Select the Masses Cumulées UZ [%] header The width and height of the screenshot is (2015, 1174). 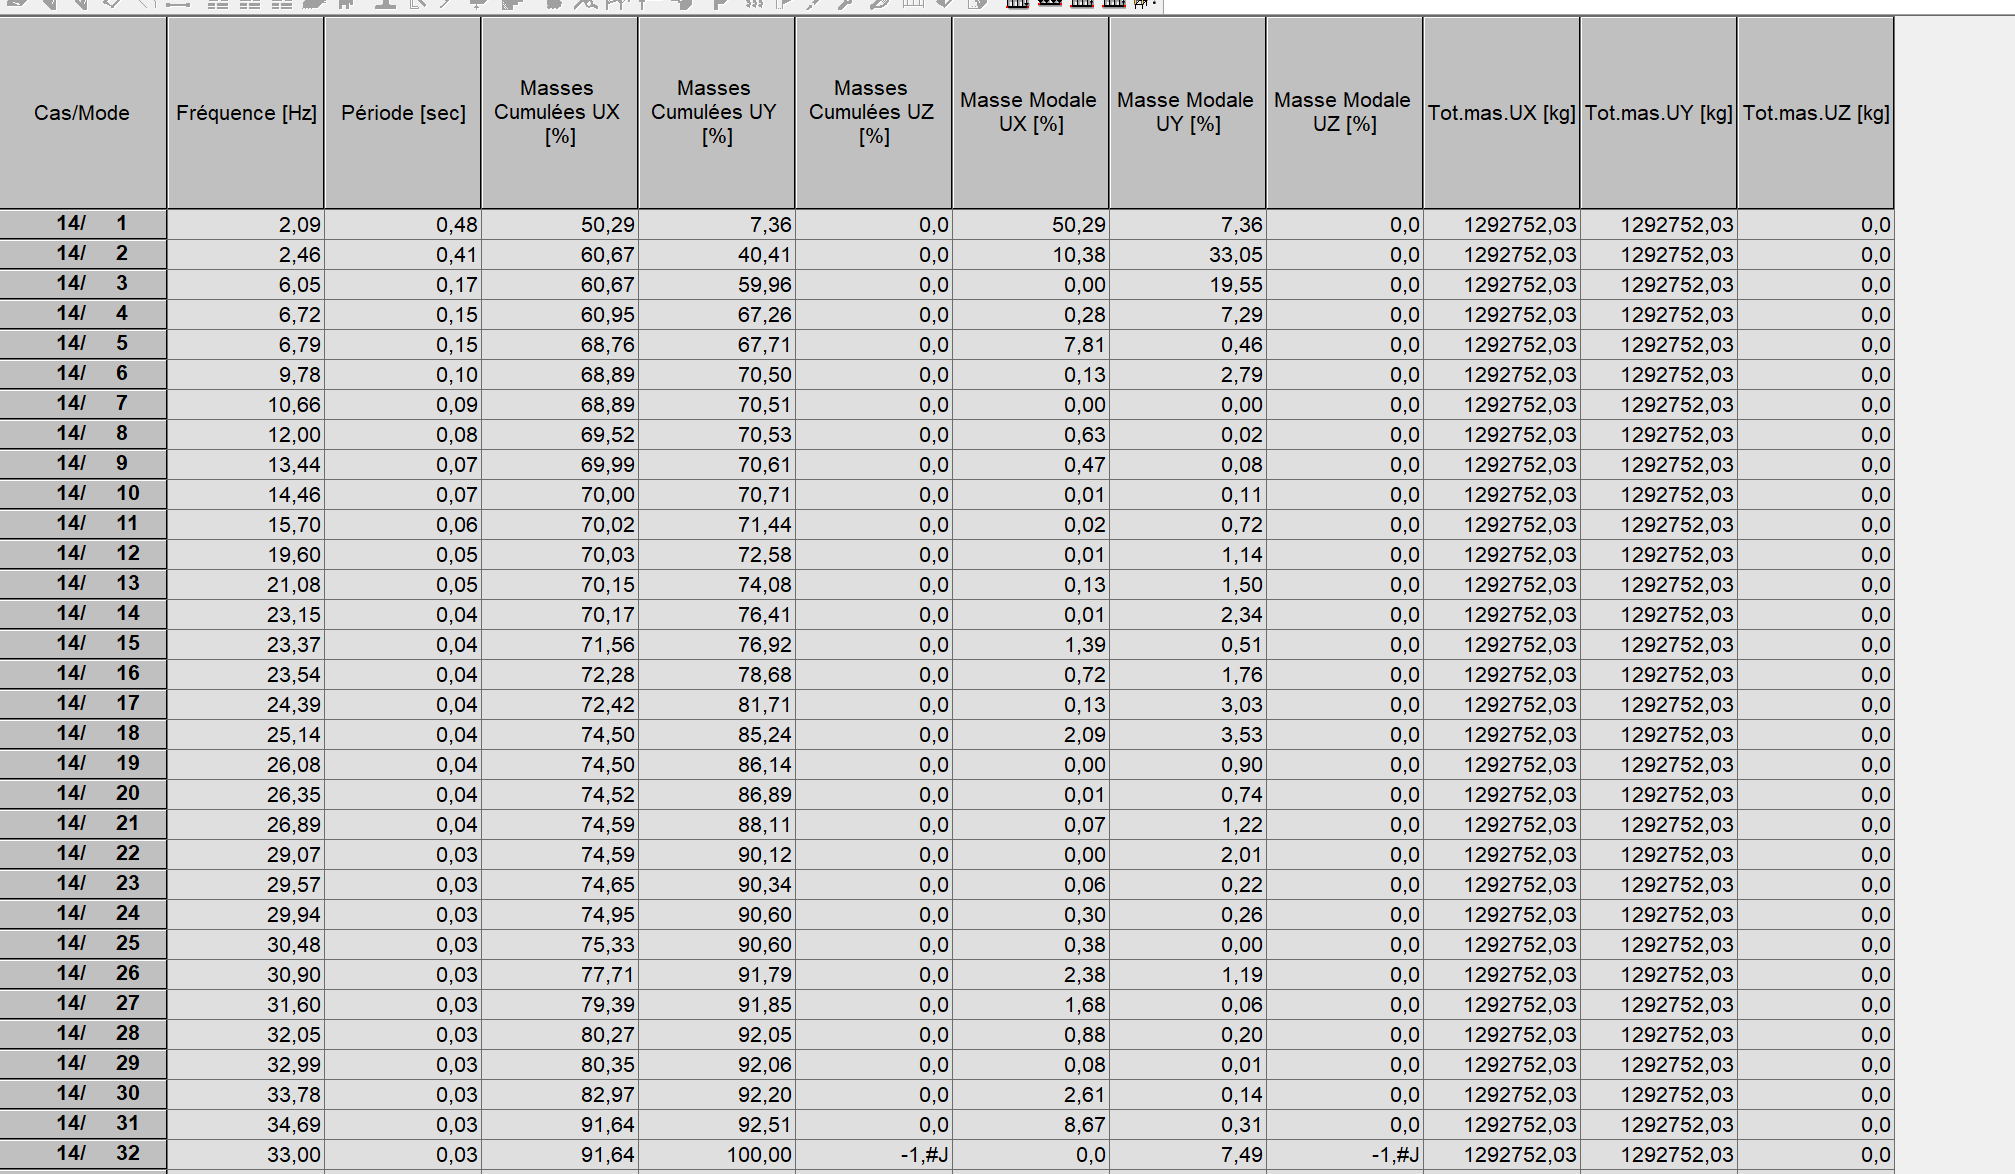click(874, 113)
